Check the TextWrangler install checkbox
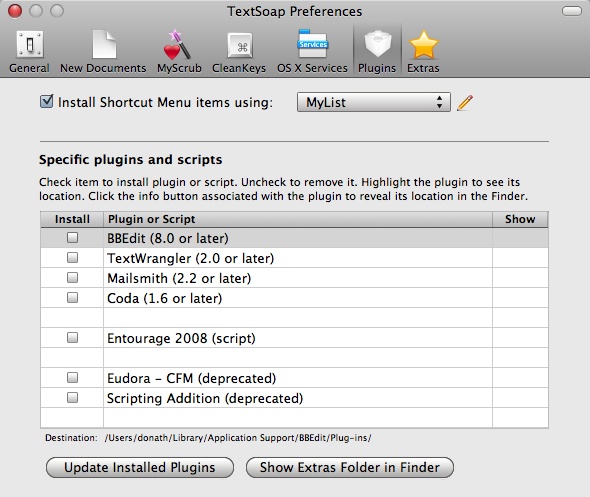This screenshot has height=497, width=590. coord(72,258)
